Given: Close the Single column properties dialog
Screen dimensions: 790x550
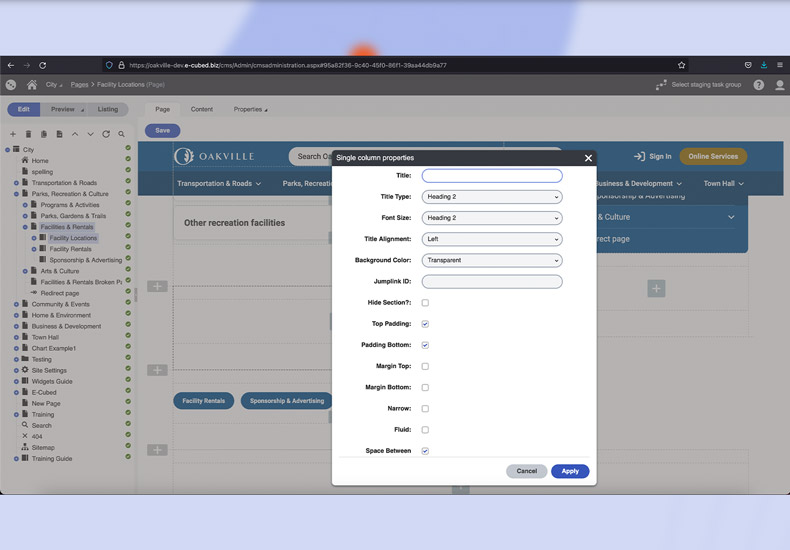Looking at the screenshot, I should 588,158.
